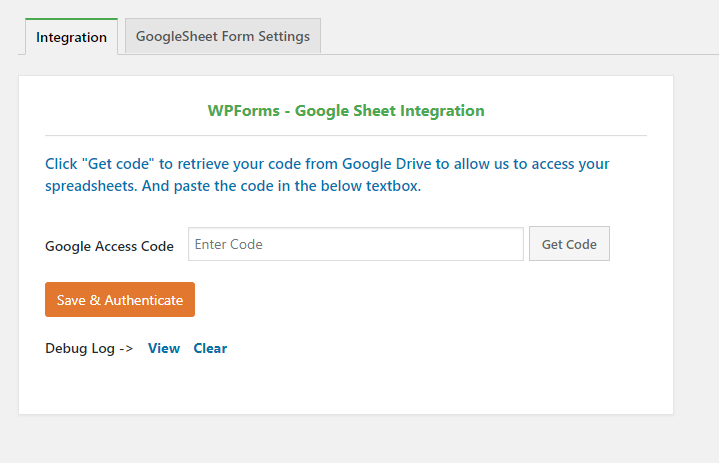This screenshot has height=463, width=719.
Task: Click the orange Save & Authenticate button
Action: (x=120, y=300)
